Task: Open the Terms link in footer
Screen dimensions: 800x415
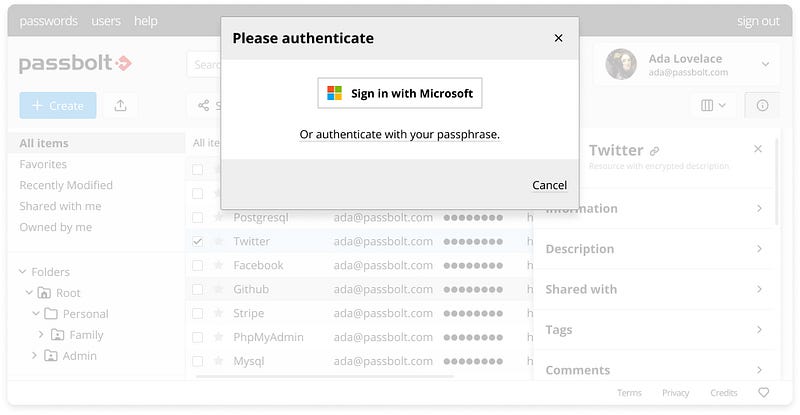Action: tap(629, 393)
